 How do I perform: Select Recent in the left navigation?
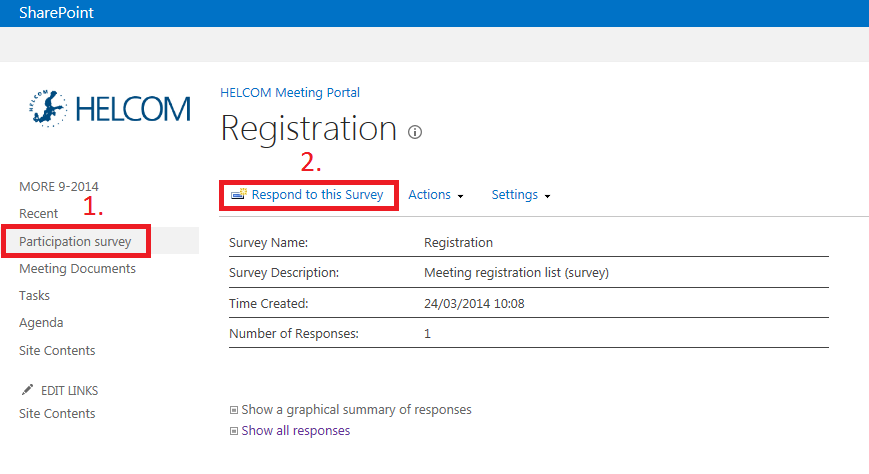coord(38,213)
